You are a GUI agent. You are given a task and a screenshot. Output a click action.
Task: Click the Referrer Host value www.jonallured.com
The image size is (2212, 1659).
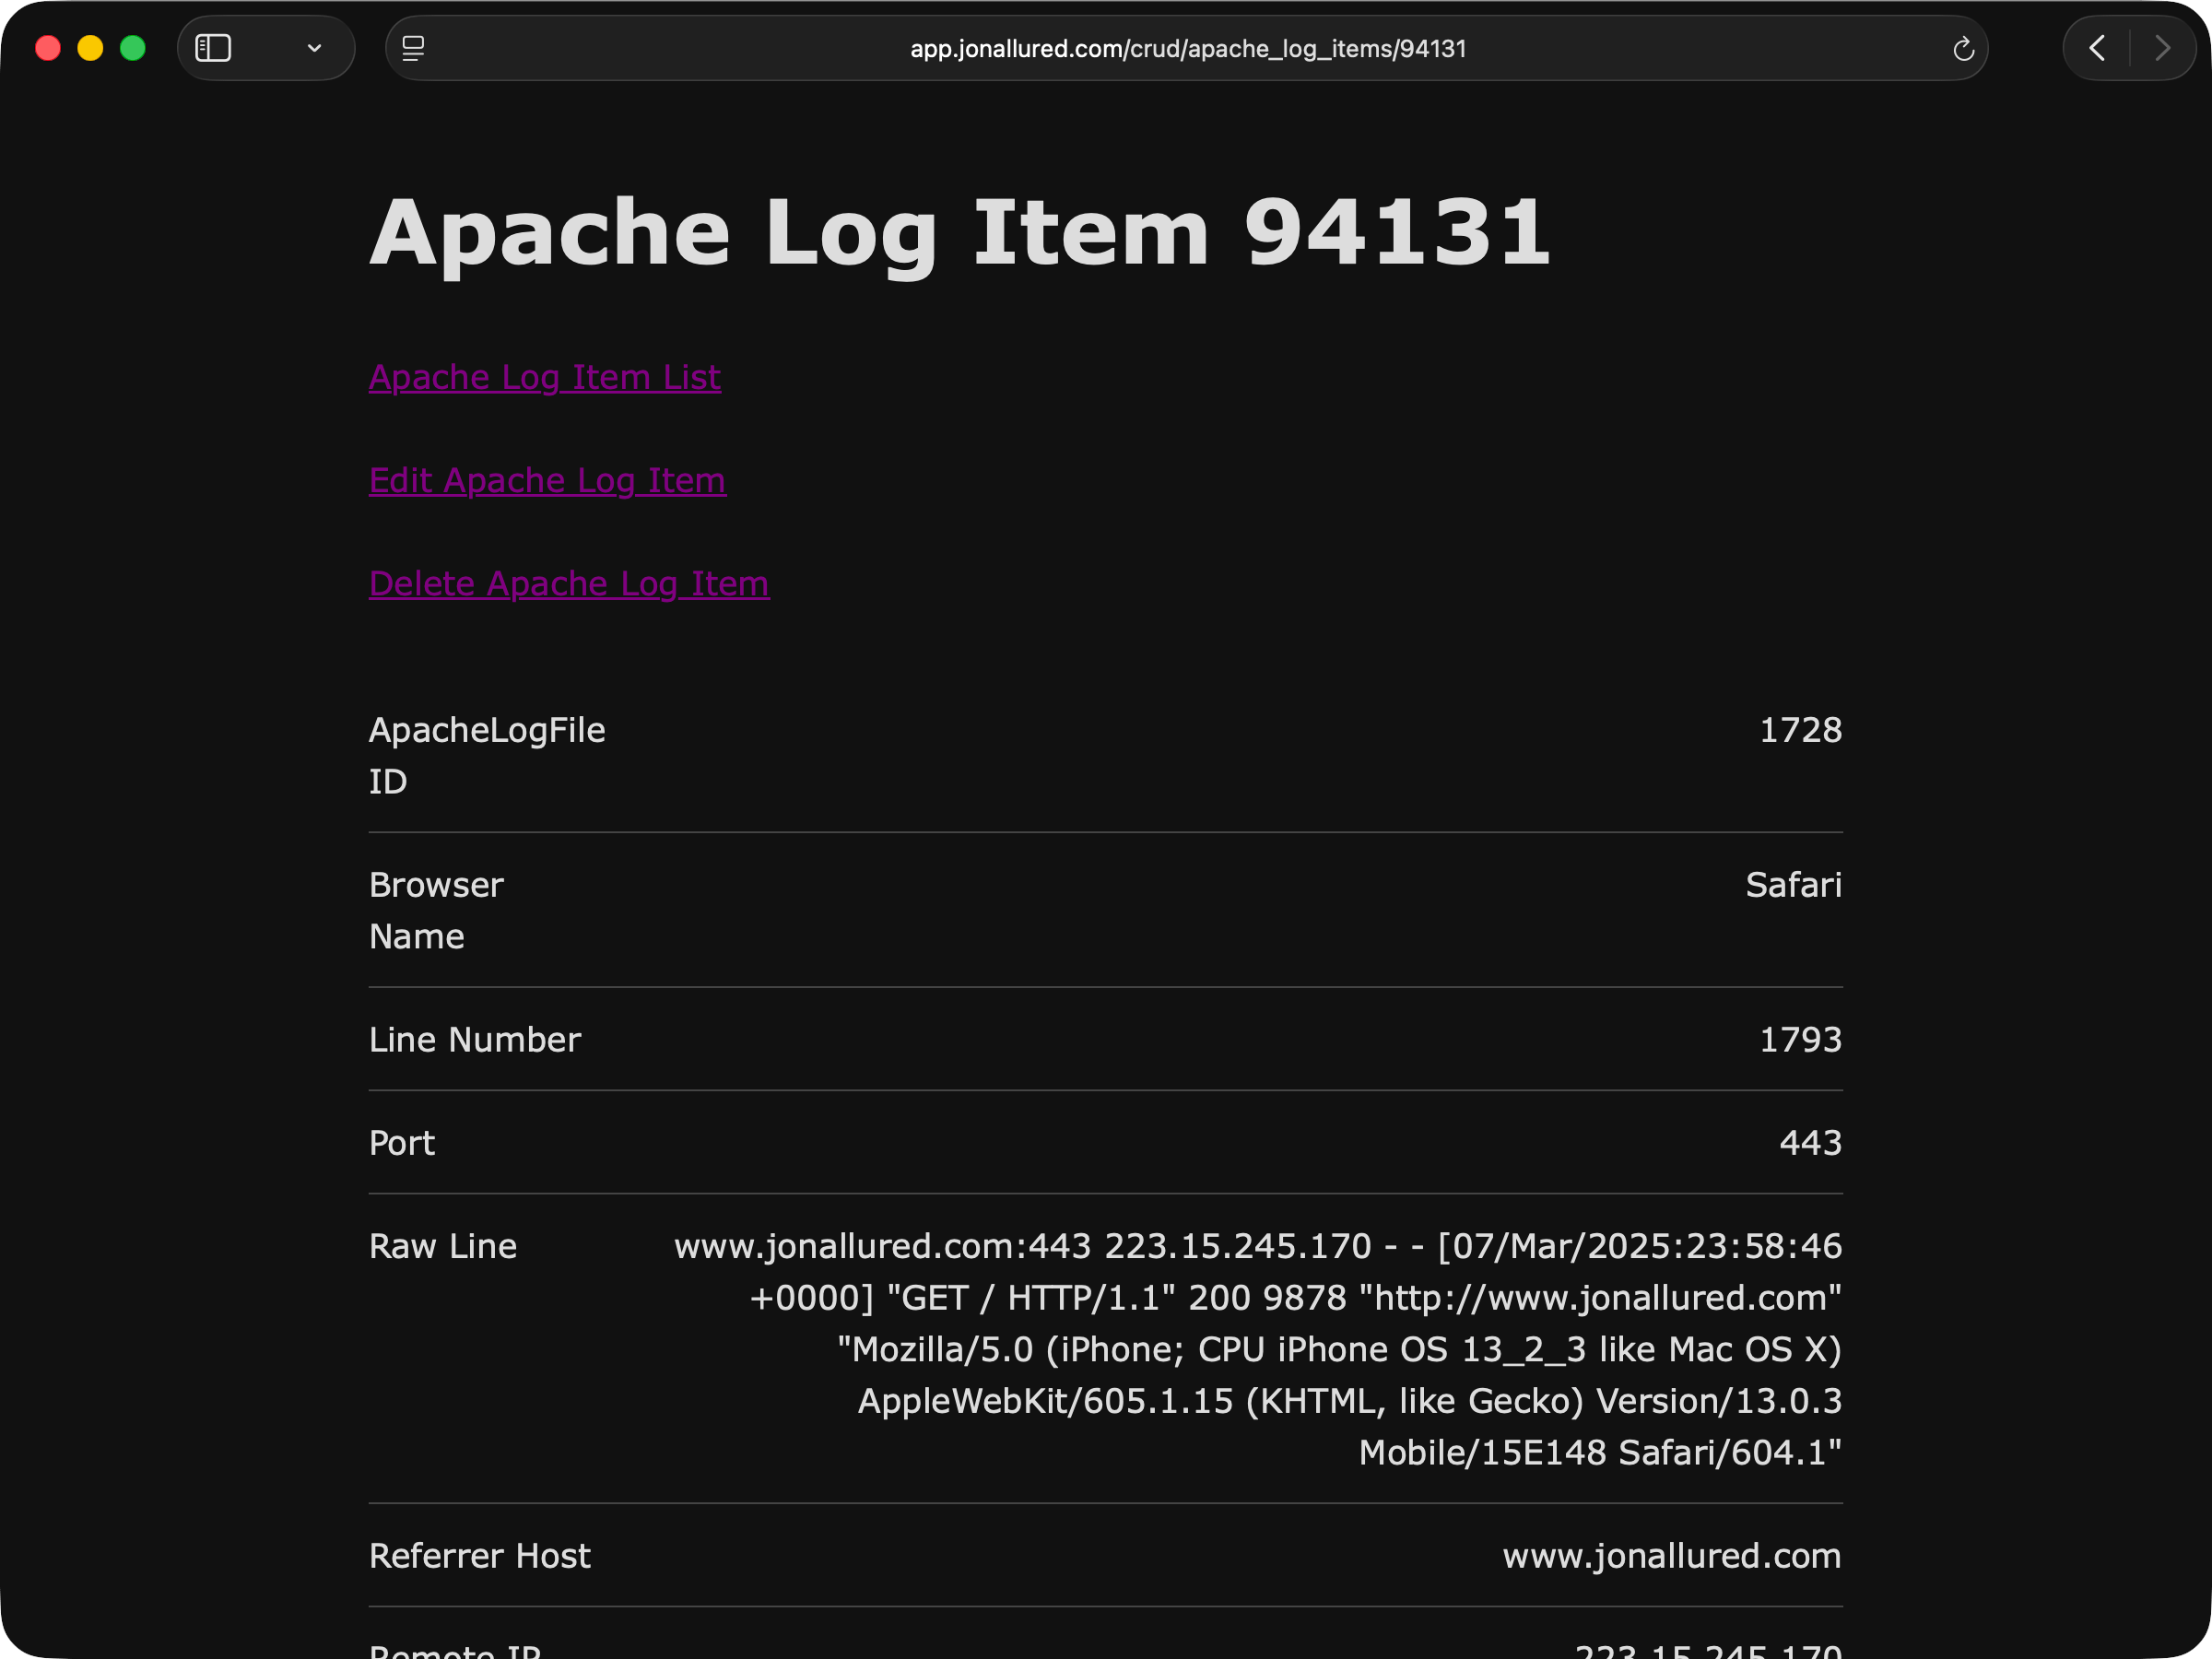[1671, 1557]
